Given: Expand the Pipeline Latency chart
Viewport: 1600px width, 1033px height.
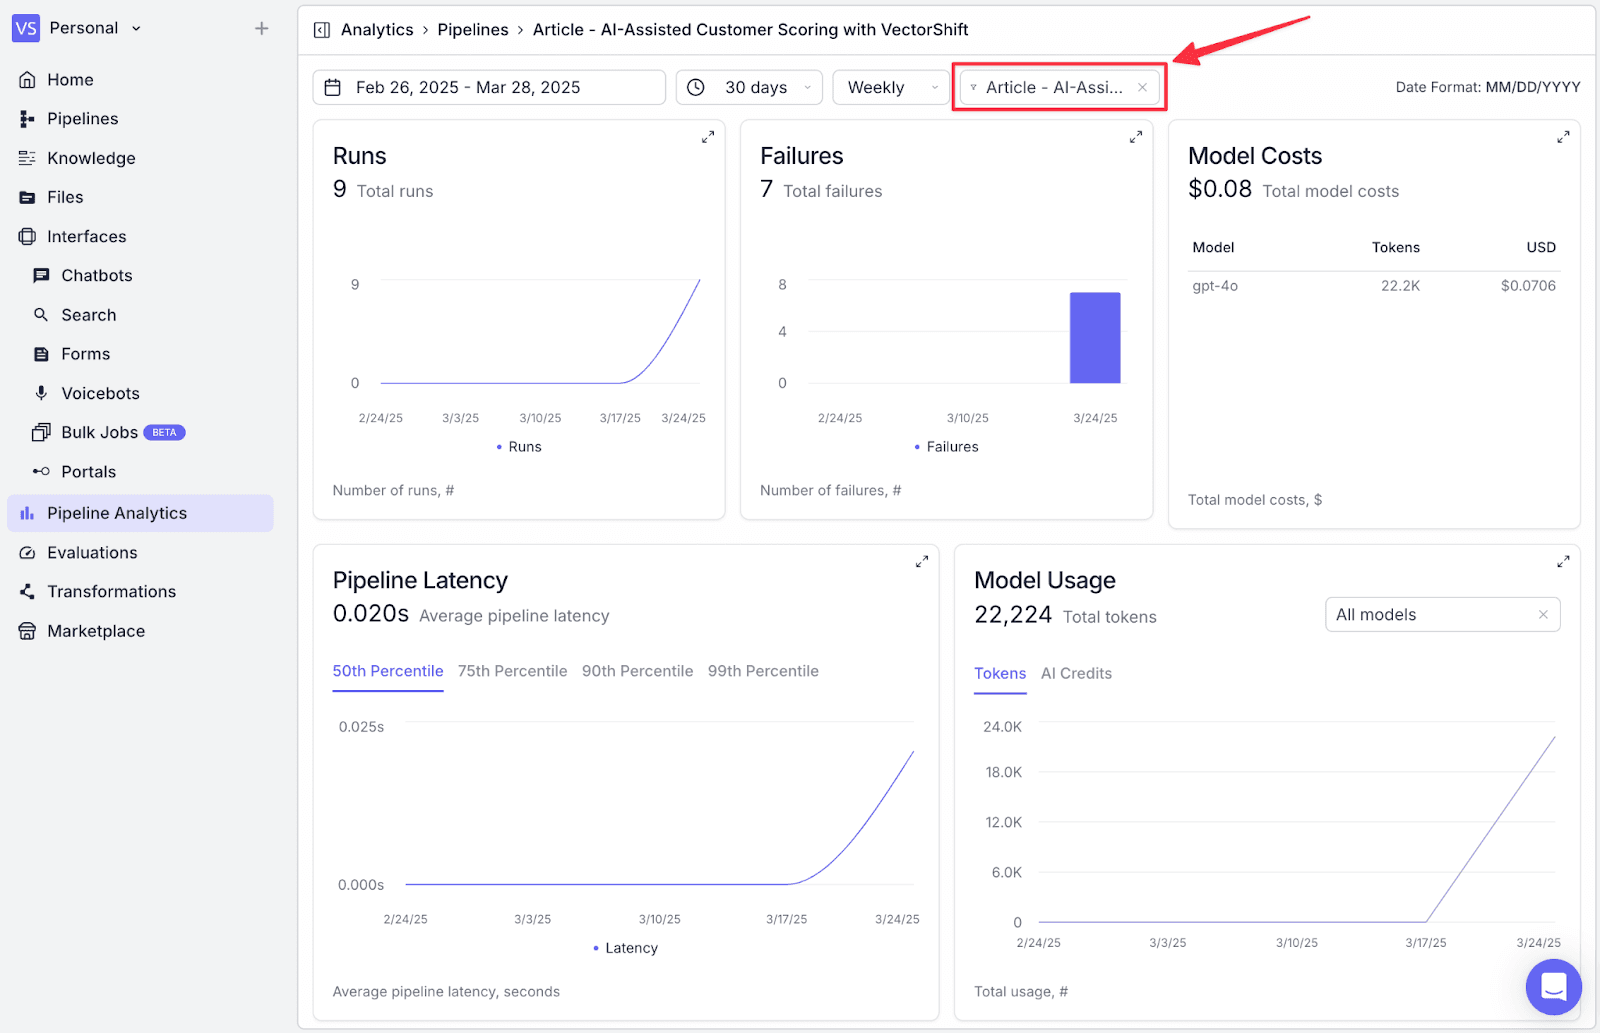Looking at the screenshot, I should pyautogui.click(x=922, y=562).
